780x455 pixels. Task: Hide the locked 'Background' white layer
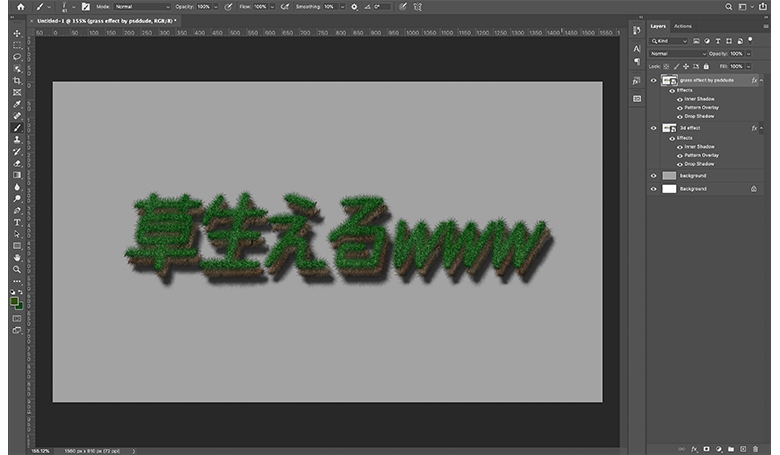(x=654, y=189)
